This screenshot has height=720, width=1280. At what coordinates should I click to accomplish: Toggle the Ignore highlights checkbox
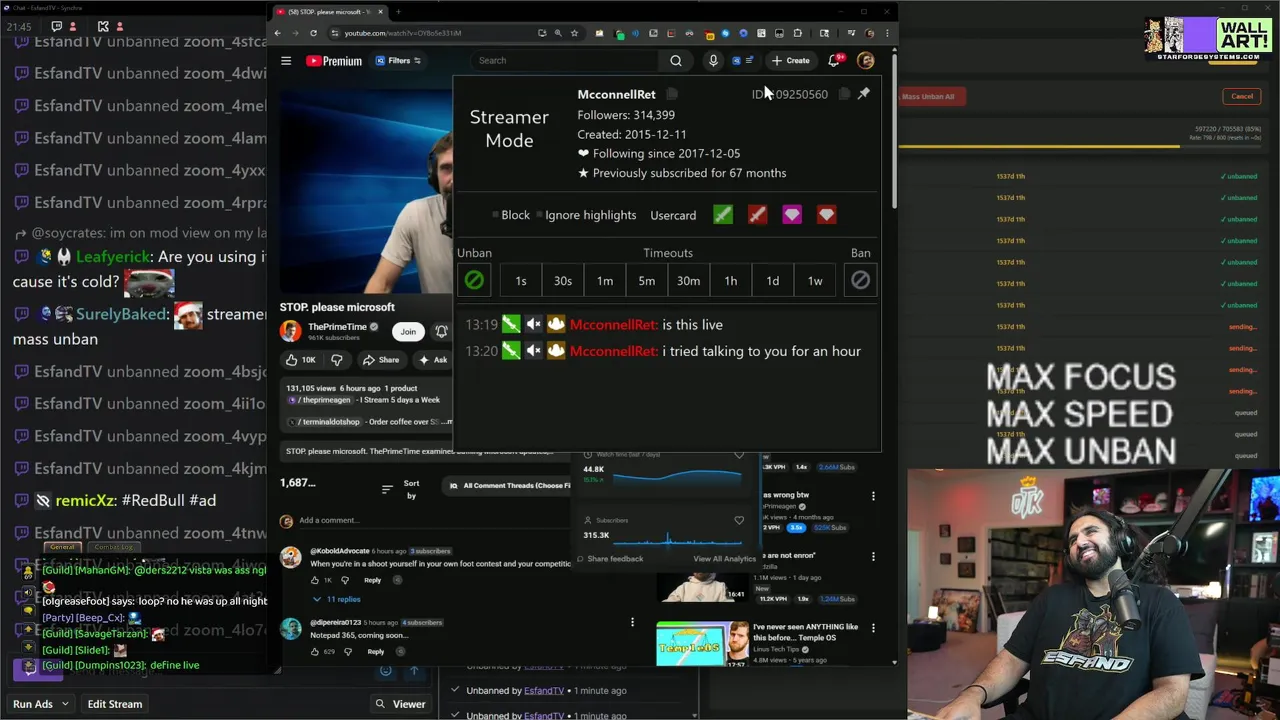pyautogui.click(x=540, y=215)
